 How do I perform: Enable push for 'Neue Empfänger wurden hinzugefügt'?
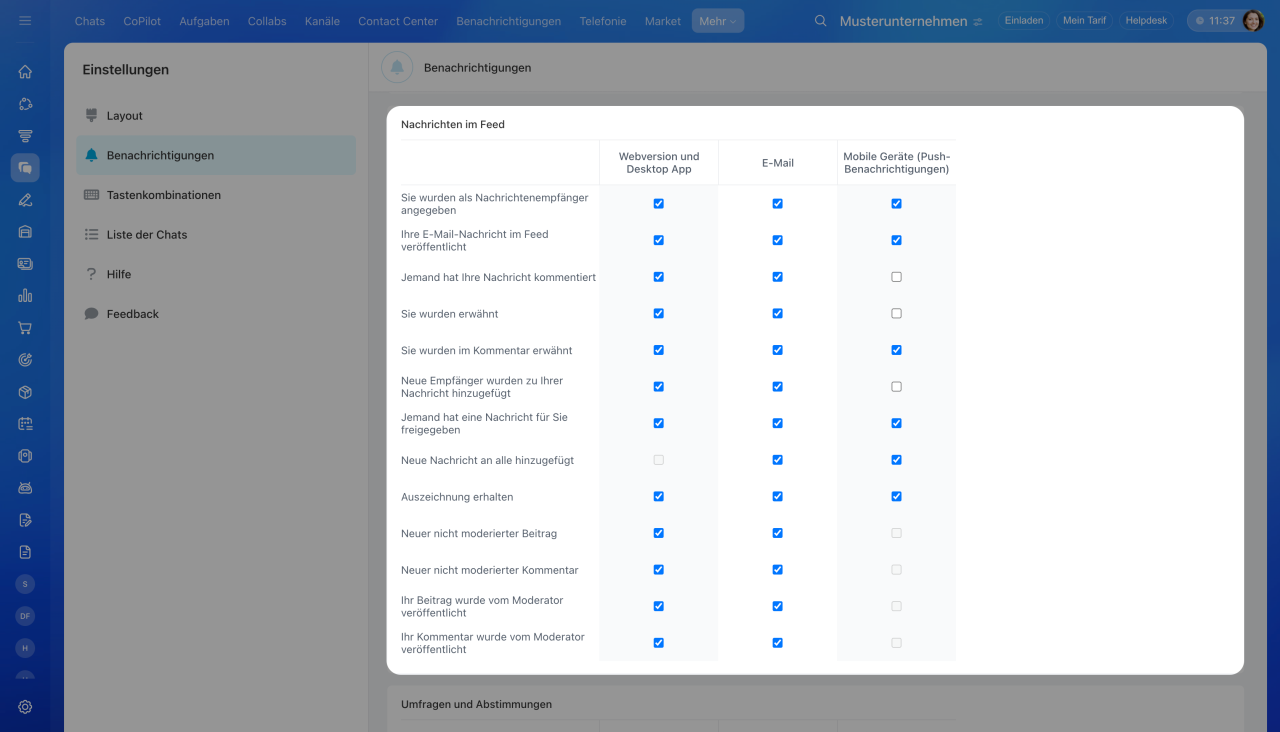pyautogui.click(x=896, y=387)
